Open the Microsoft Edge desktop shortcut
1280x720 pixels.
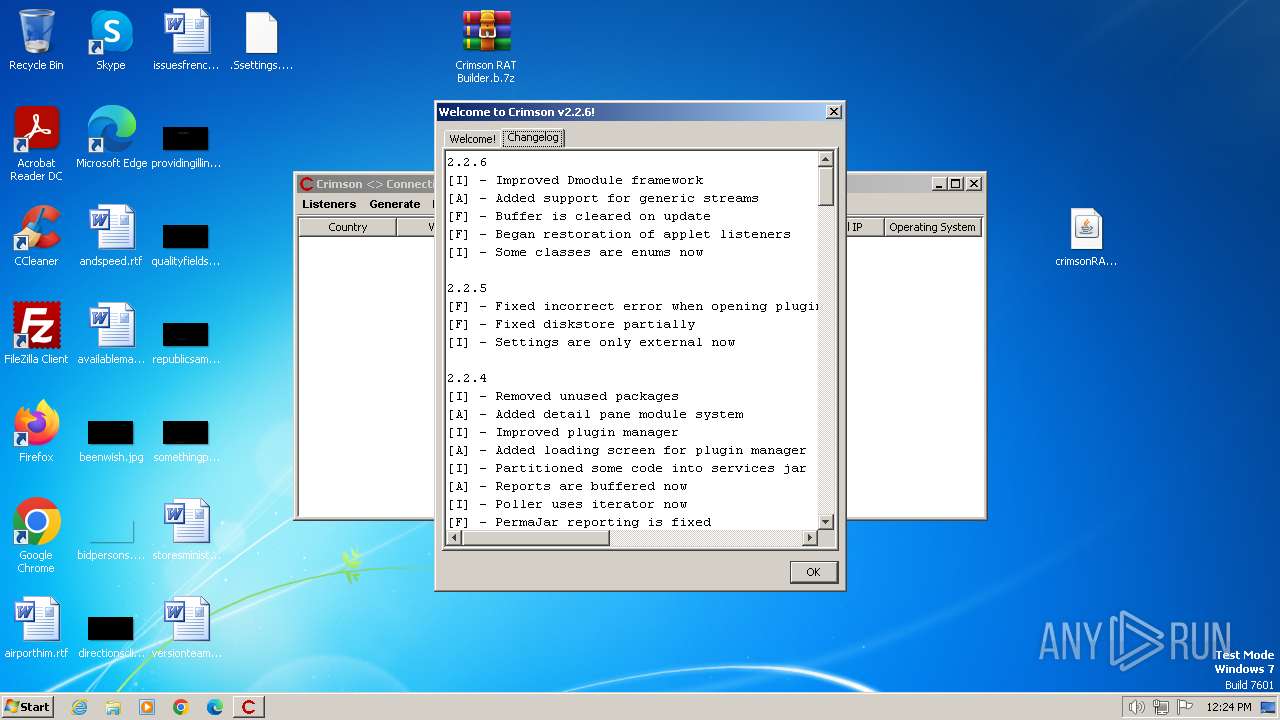tap(111, 138)
